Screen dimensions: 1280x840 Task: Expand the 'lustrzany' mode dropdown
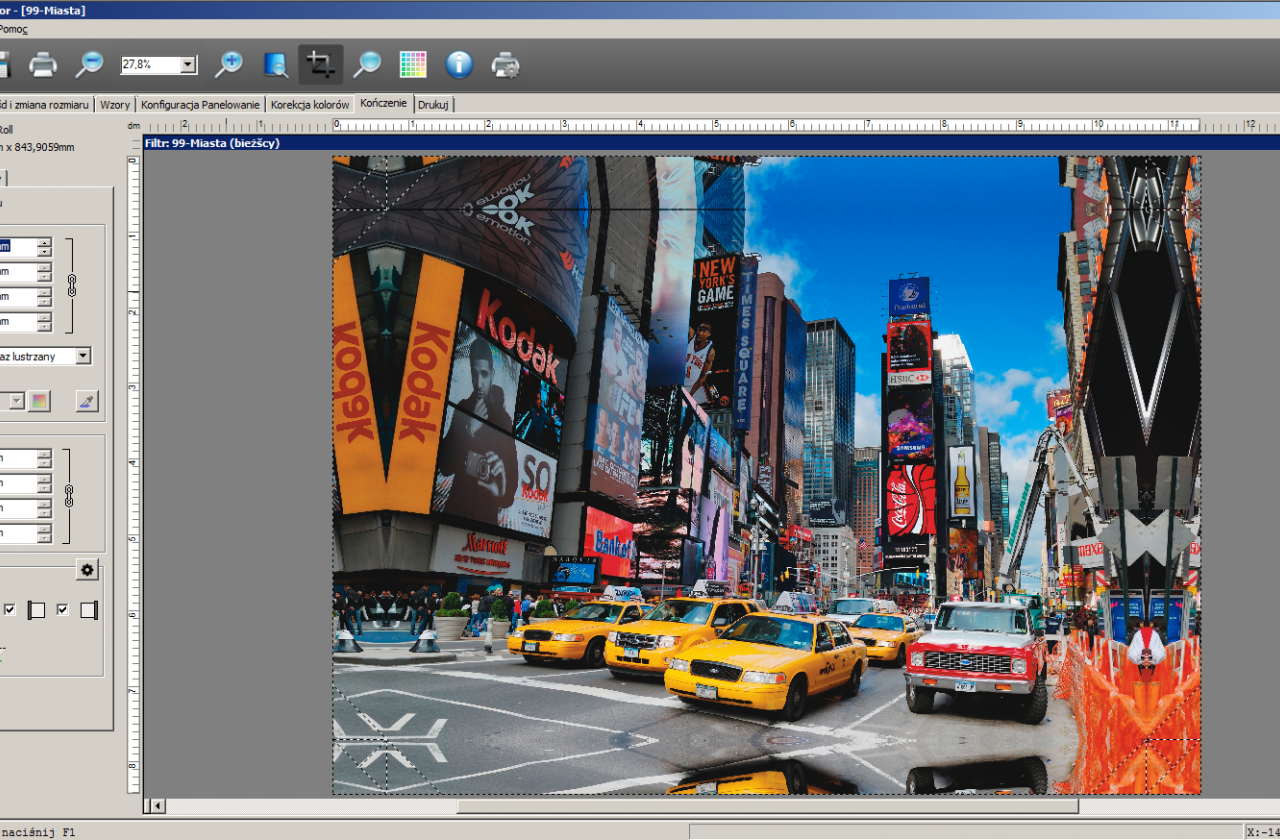(83, 356)
